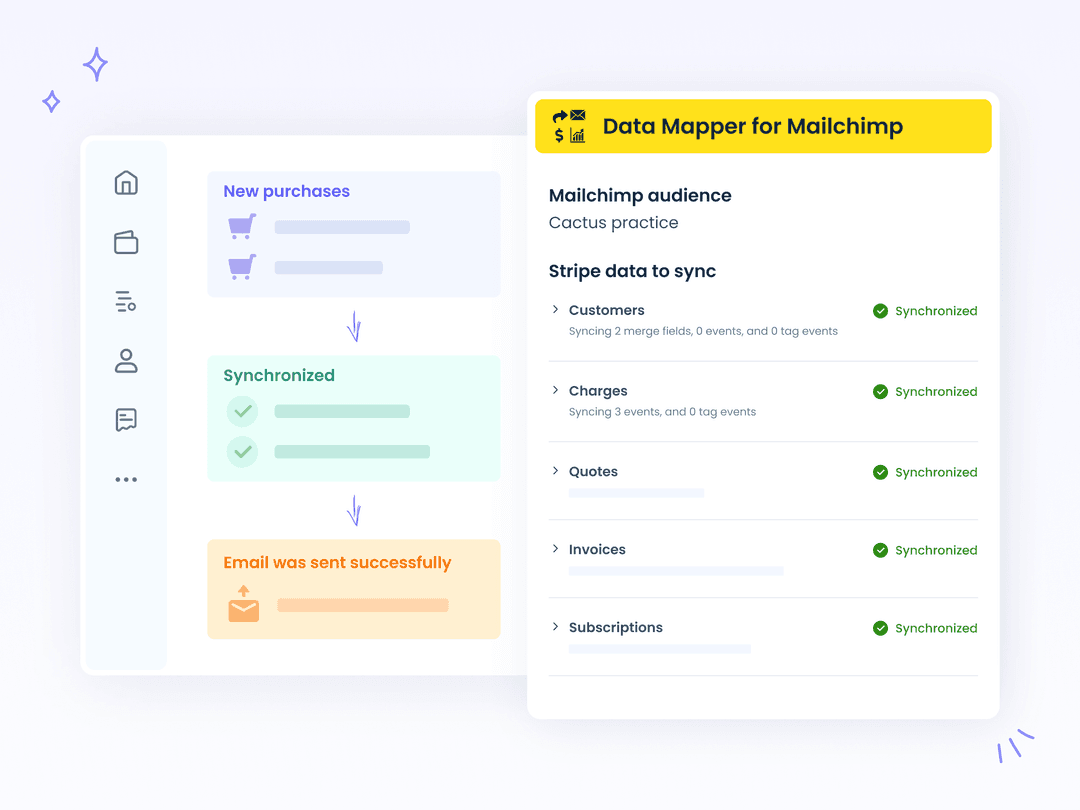Image resolution: width=1080 pixels, height=810 pixels.
Task: Click Synchronized status text for Subscriptions
Action: pos(936,627)
